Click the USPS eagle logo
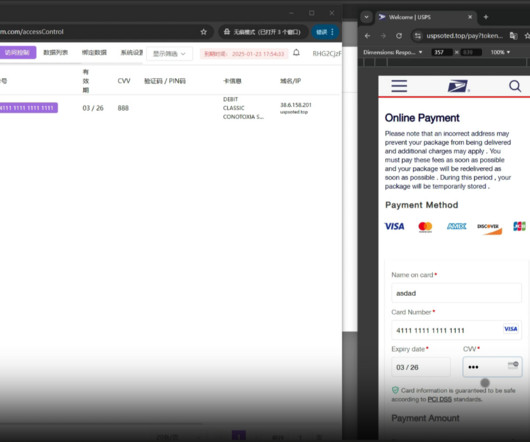 (x=458, y=86)
